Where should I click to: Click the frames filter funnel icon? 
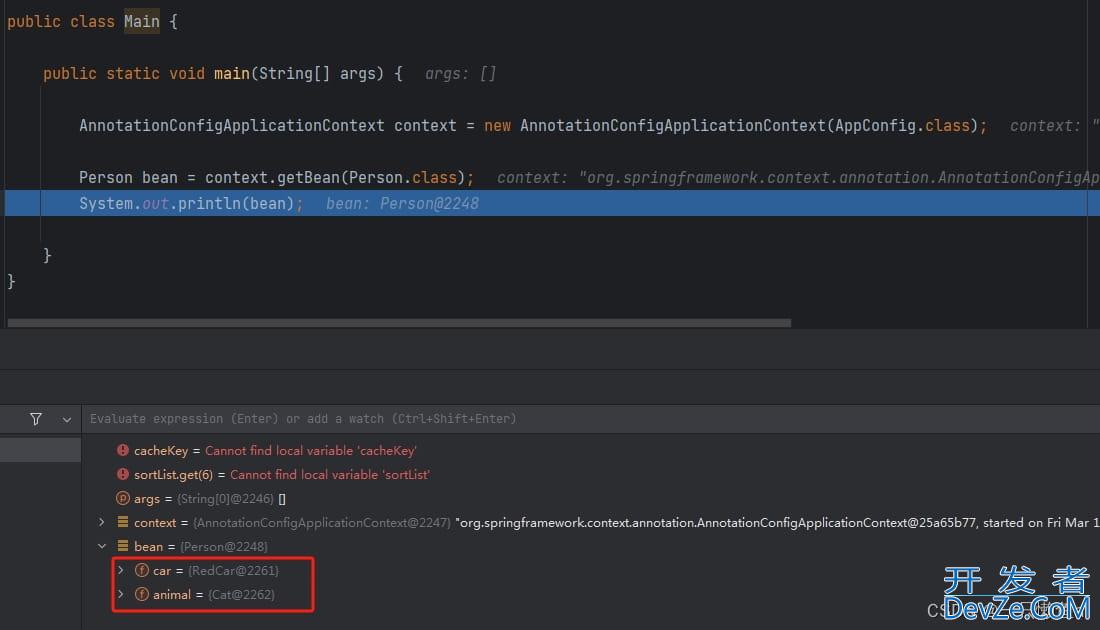tap(36, 419)
